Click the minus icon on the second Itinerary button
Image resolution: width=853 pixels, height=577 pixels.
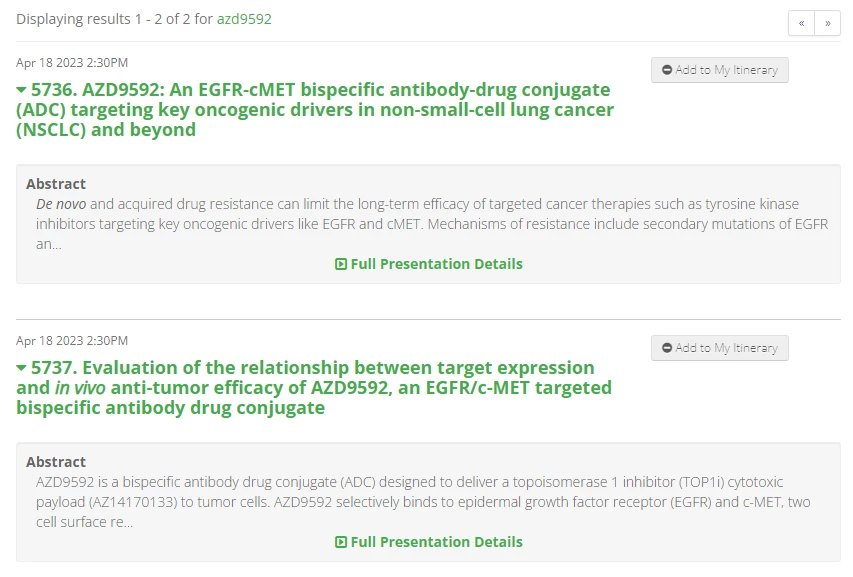pyautogui.click(x=667, y=348)
